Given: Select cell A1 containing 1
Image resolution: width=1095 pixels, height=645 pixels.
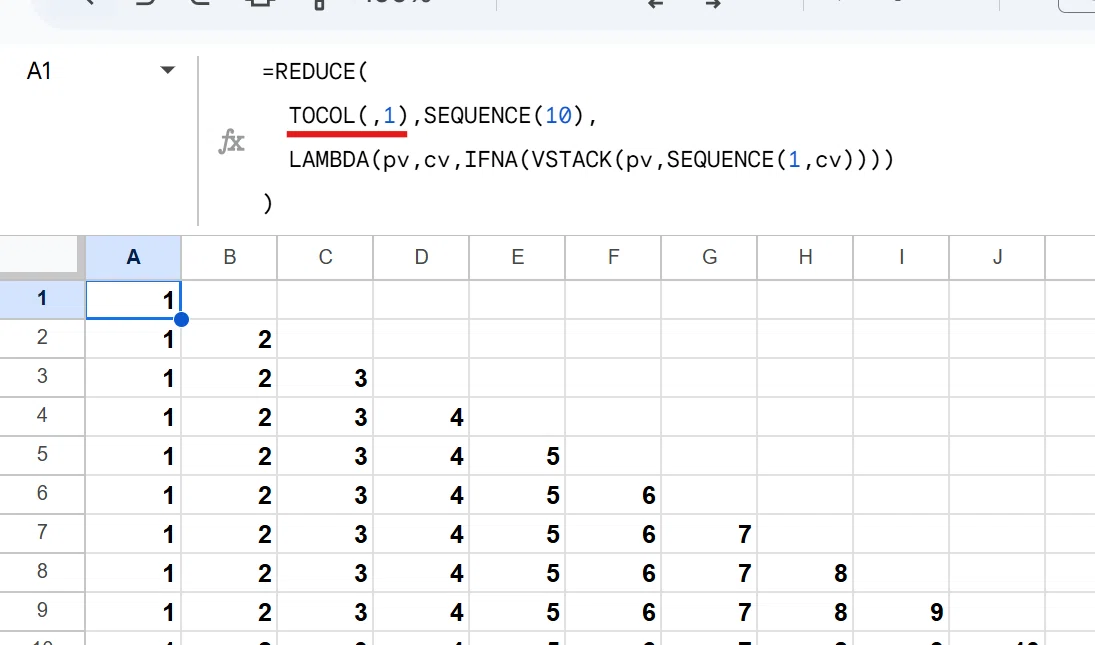Looking at the screenshot, I should (133, 299).
